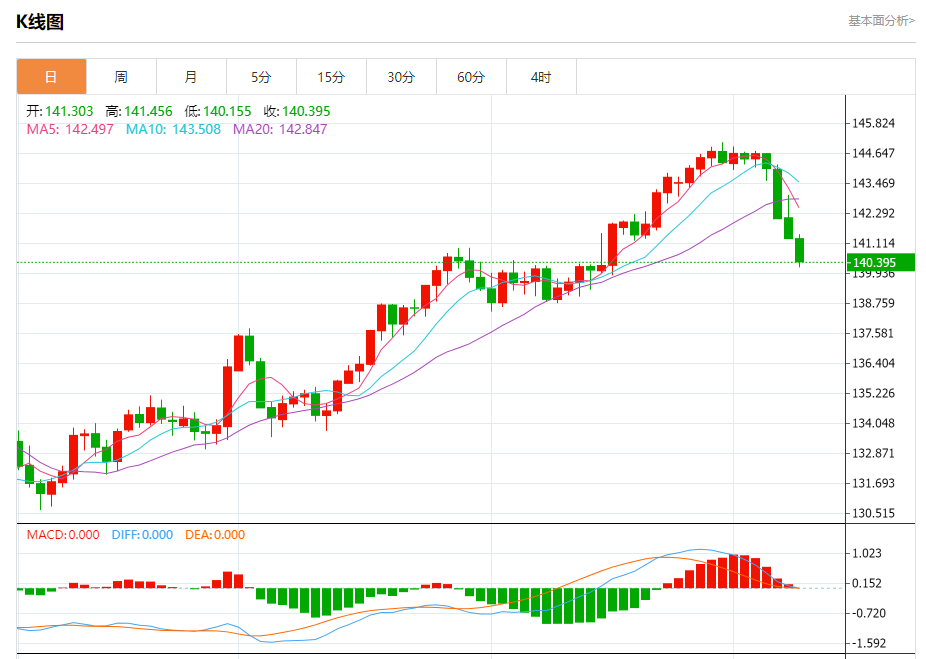
Task: Select the 日 daily chart tab
Action: tap(51, 77)
